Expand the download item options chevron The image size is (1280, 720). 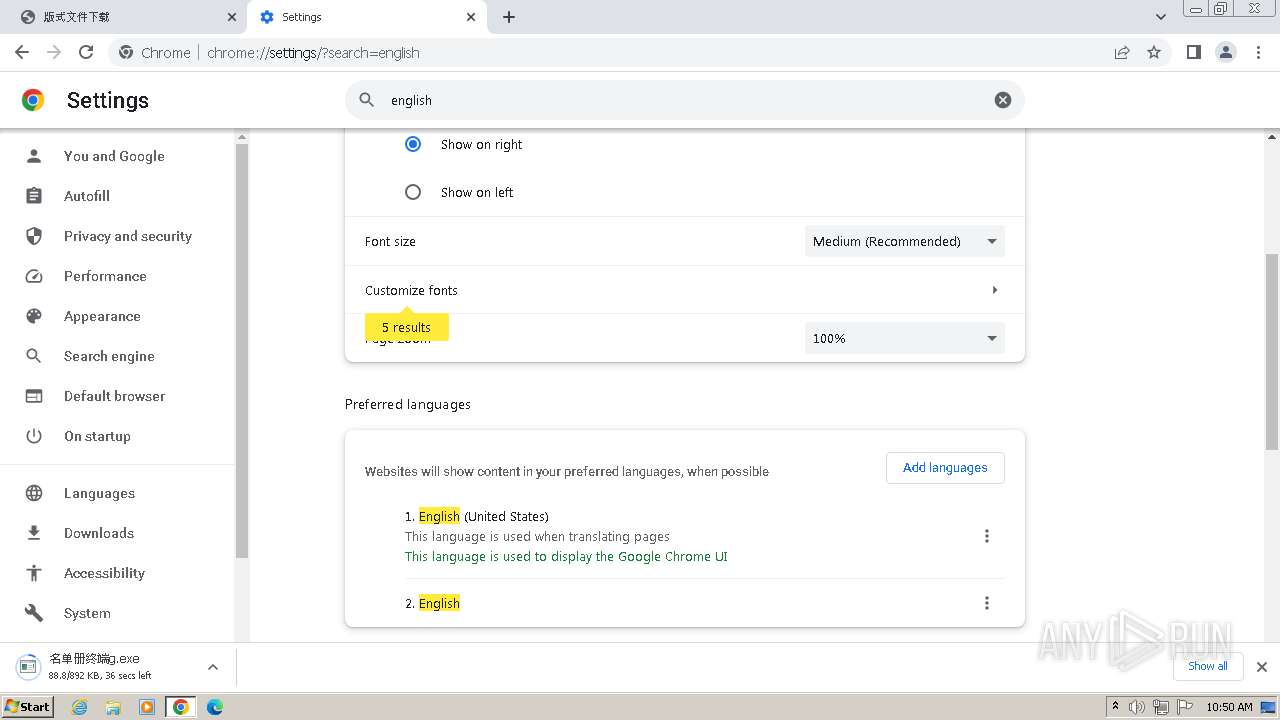[212, 667]
